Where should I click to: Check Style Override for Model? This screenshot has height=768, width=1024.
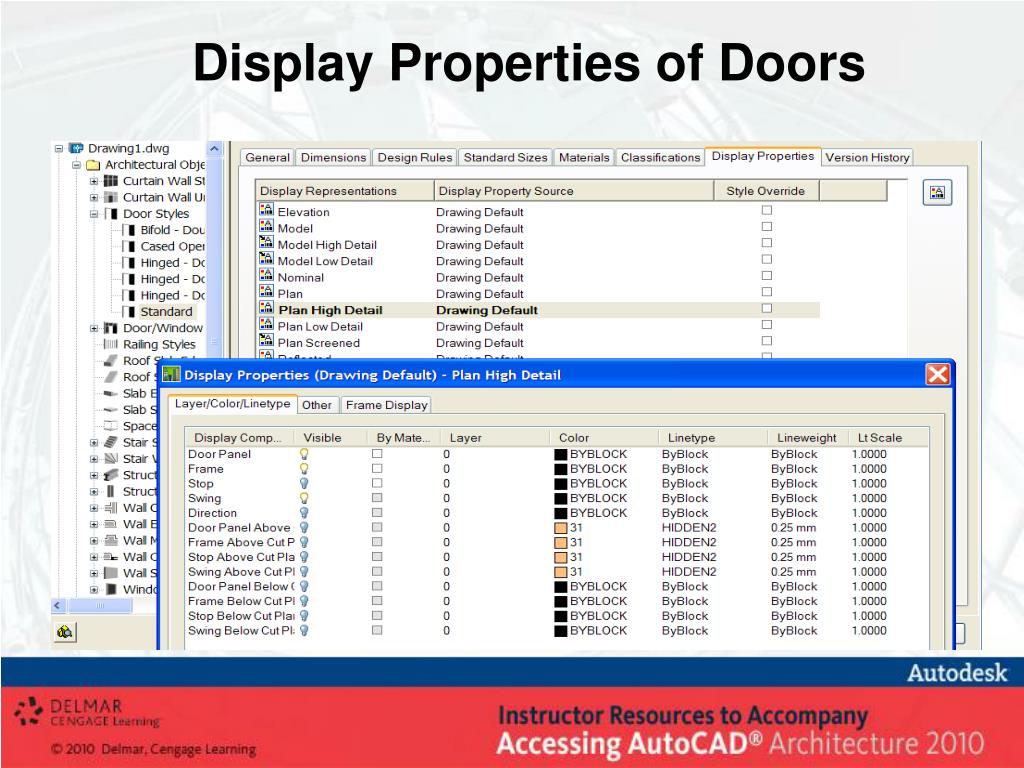767,227
